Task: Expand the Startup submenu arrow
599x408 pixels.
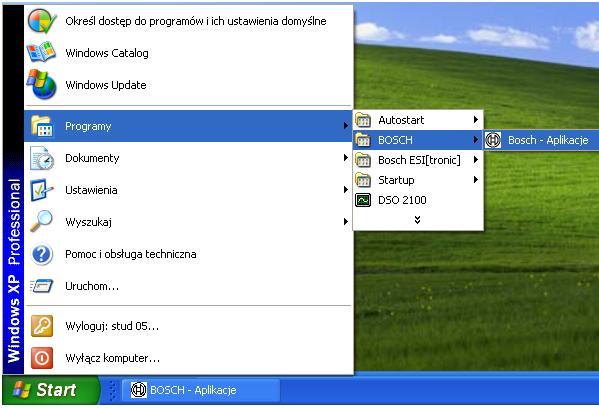Action: tap(476, 179)
